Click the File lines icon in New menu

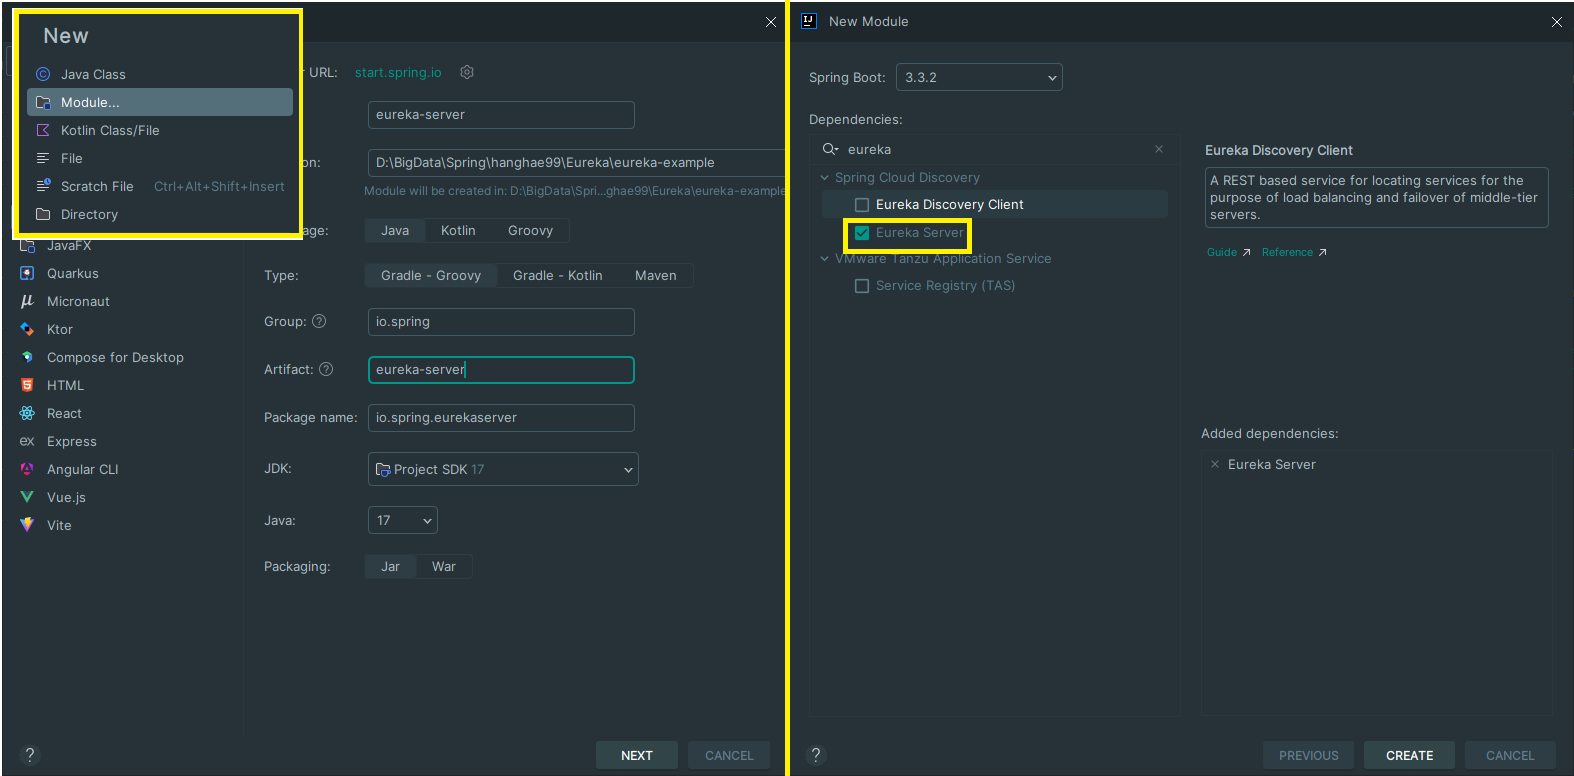tap(43, 158)
